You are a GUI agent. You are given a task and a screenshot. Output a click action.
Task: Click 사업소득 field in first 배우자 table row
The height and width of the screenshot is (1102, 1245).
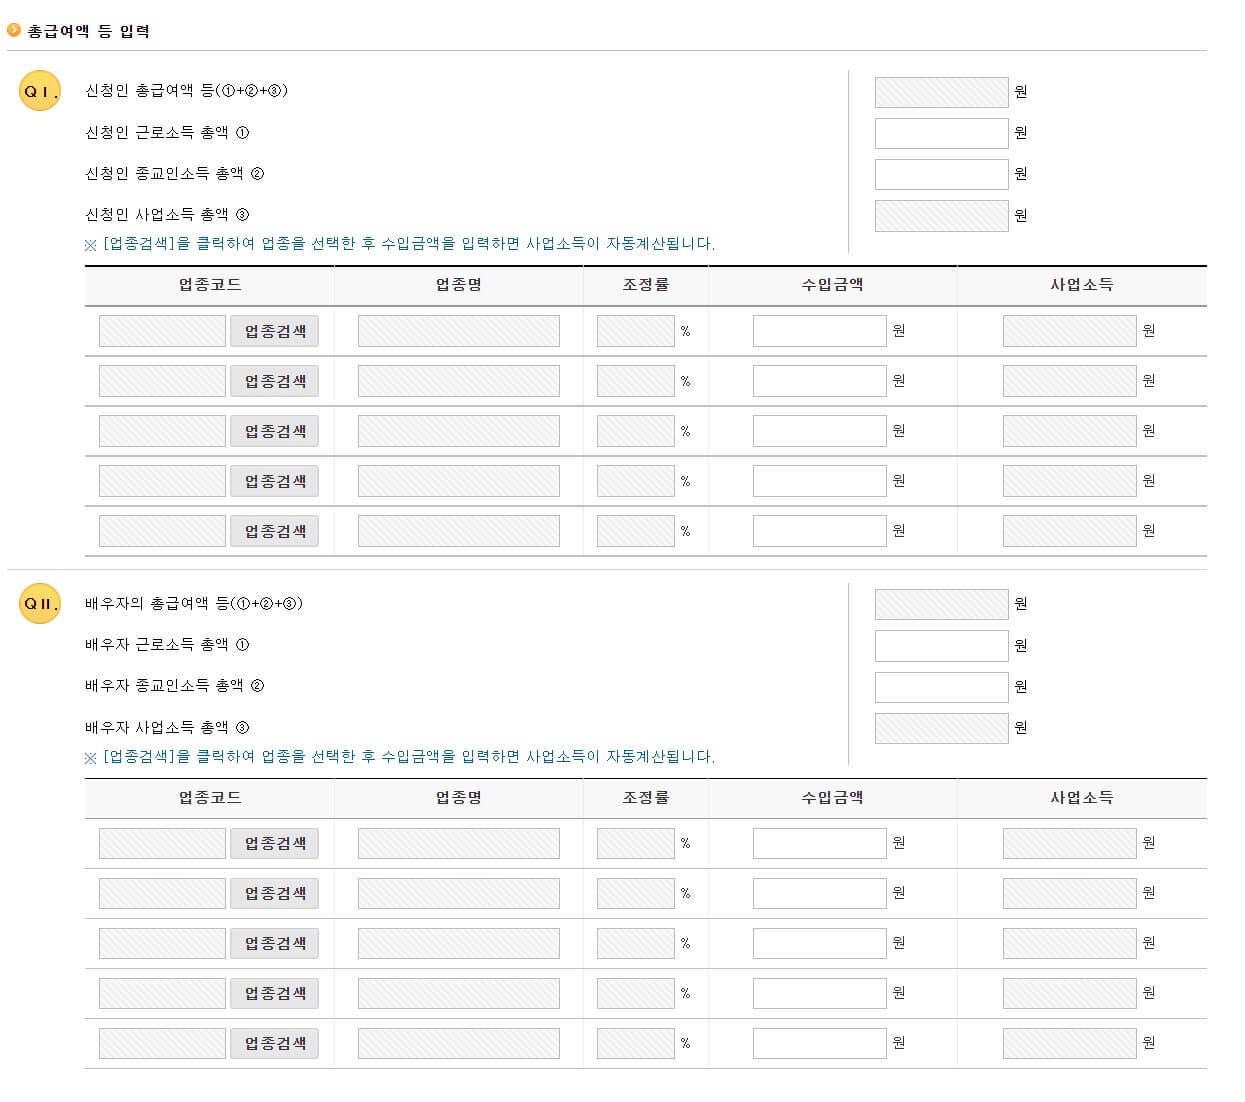coord(1069,843)
